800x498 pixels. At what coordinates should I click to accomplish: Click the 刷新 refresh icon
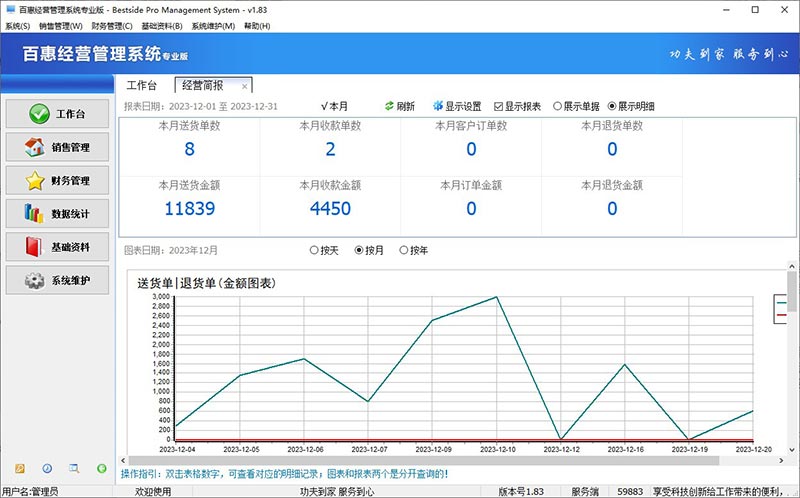tap(390, 107)
